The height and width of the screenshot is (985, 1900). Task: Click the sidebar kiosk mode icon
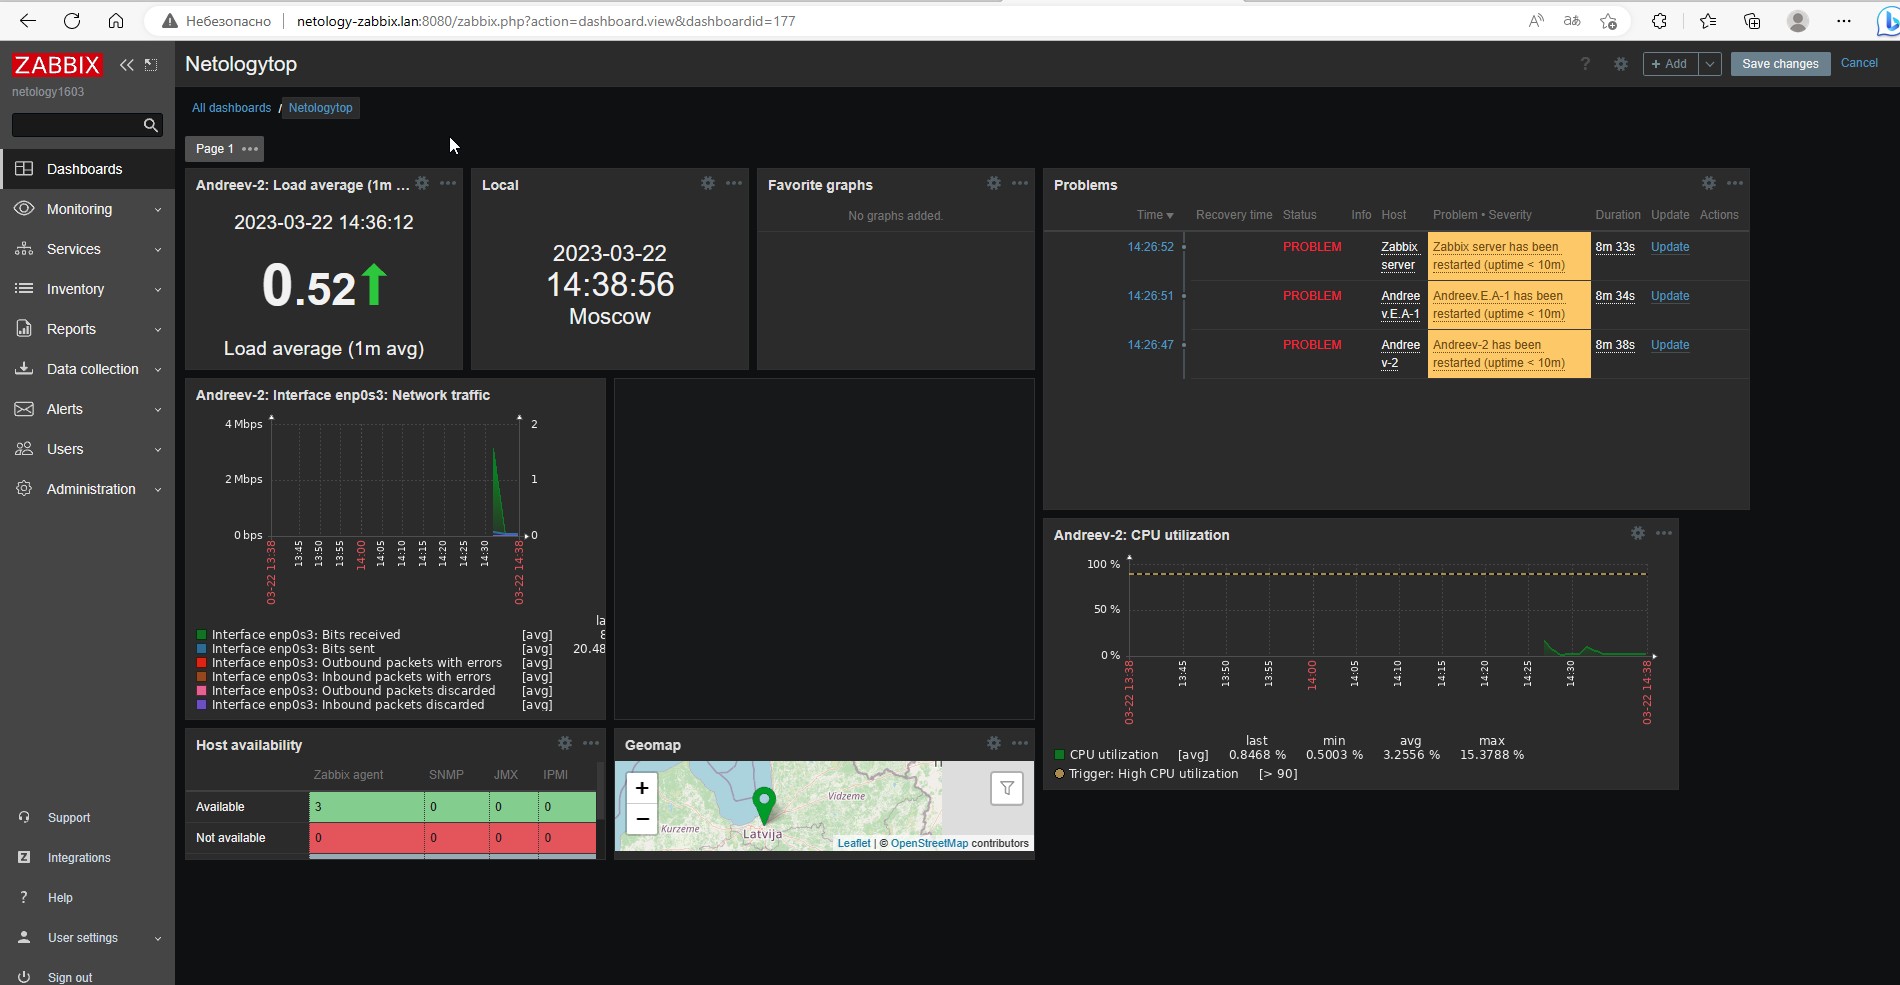pyautogui.click(x=151, y=65)
